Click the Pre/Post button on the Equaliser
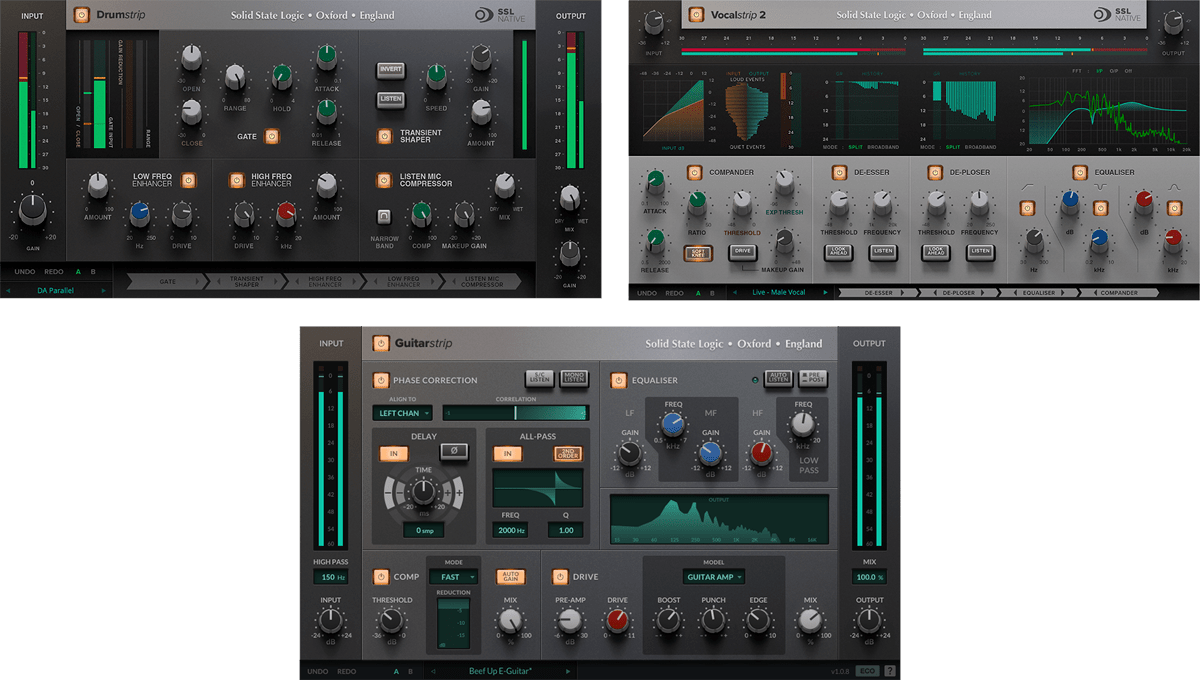The height and width of the screenshot is (680, 1200). 814,379
